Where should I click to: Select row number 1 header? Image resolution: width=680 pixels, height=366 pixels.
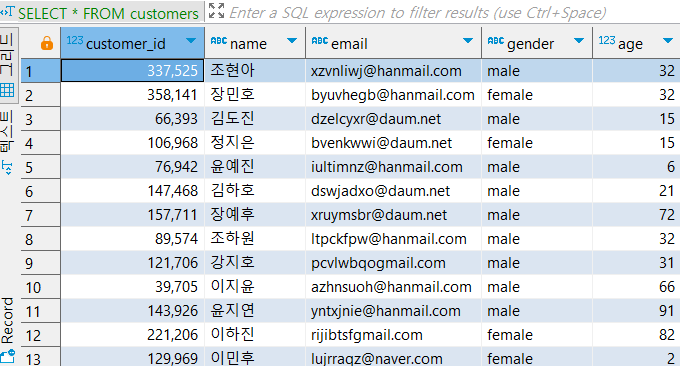click(x=41, y=71)
